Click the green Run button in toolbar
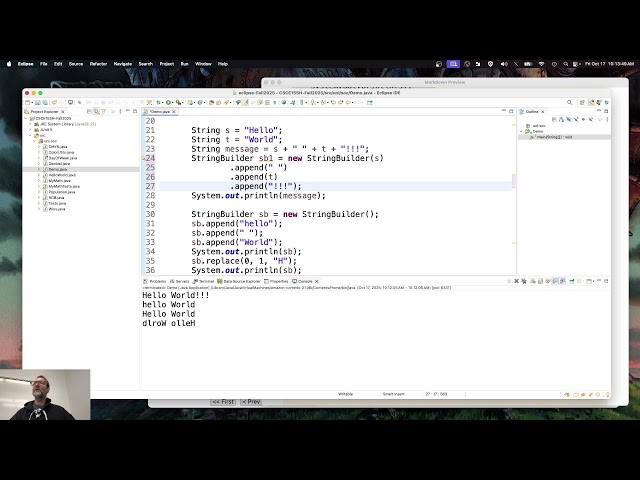Screen dimensions: 640x480 click(168, 102)
